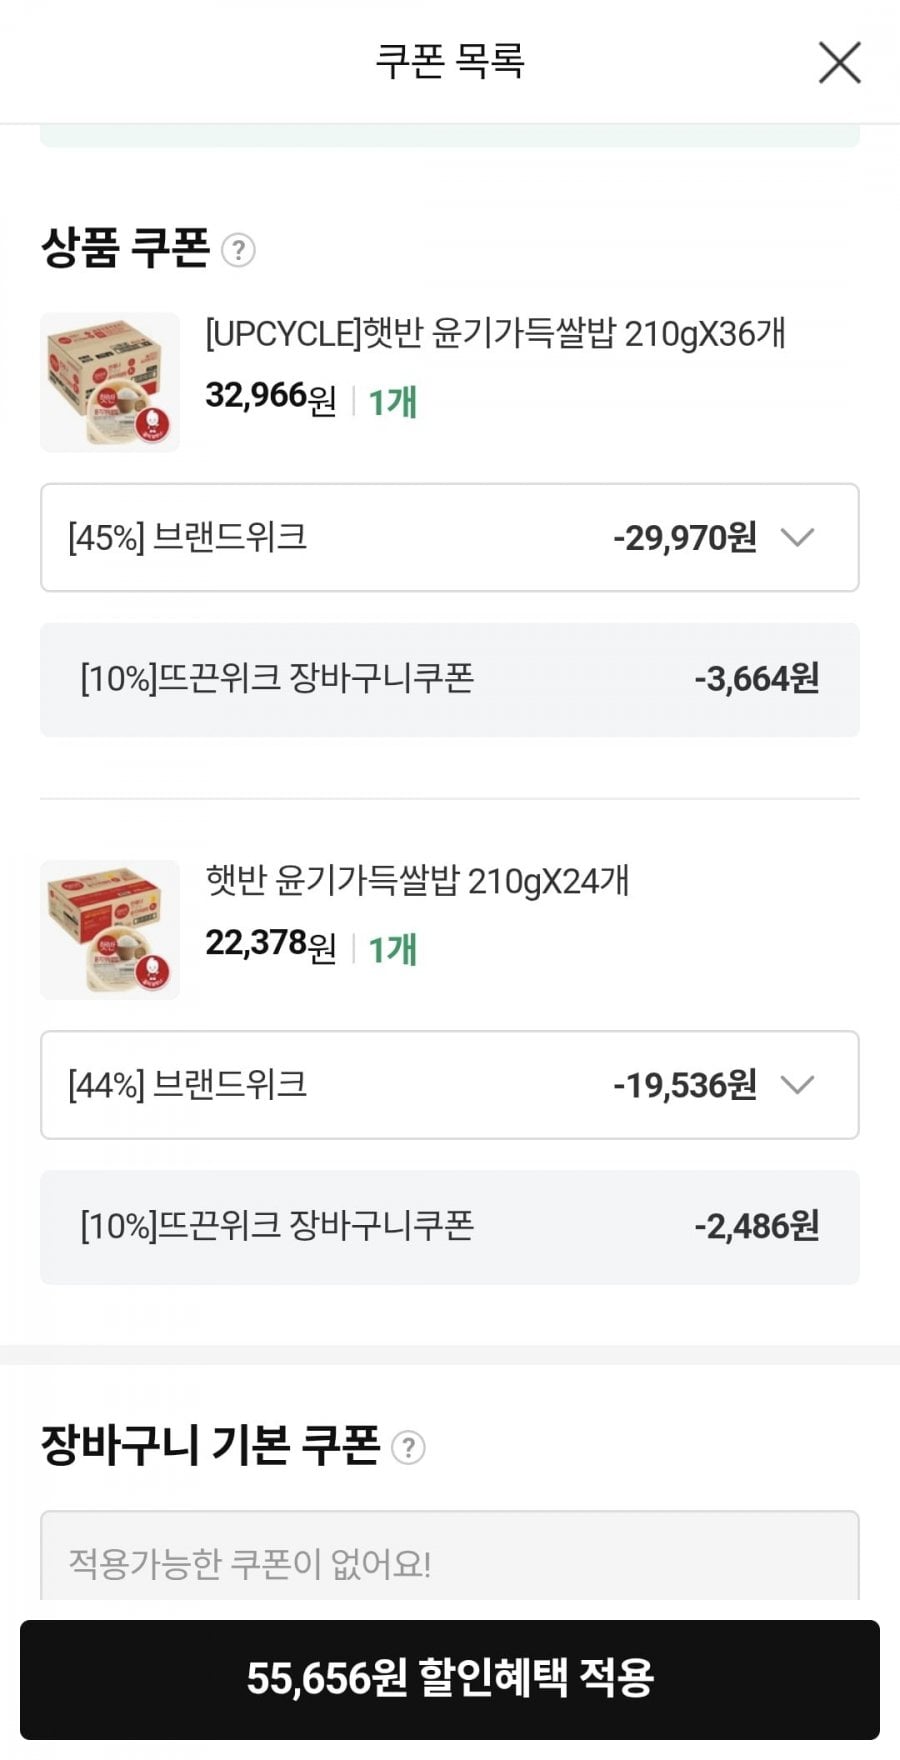Tap the help icon beside 장바구니 기본 쿠폰
Screen dimensions: 900x1760
408,1447
